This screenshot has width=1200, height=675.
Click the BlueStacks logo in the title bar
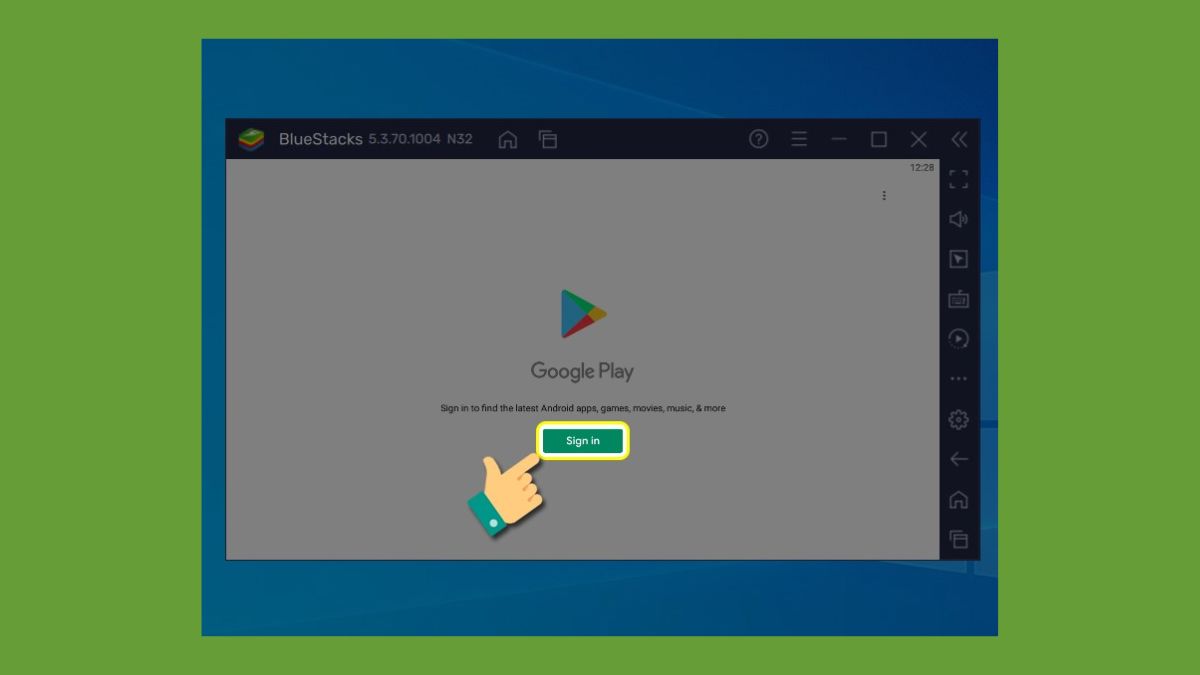pyautogui.click(x=251, y=139)
